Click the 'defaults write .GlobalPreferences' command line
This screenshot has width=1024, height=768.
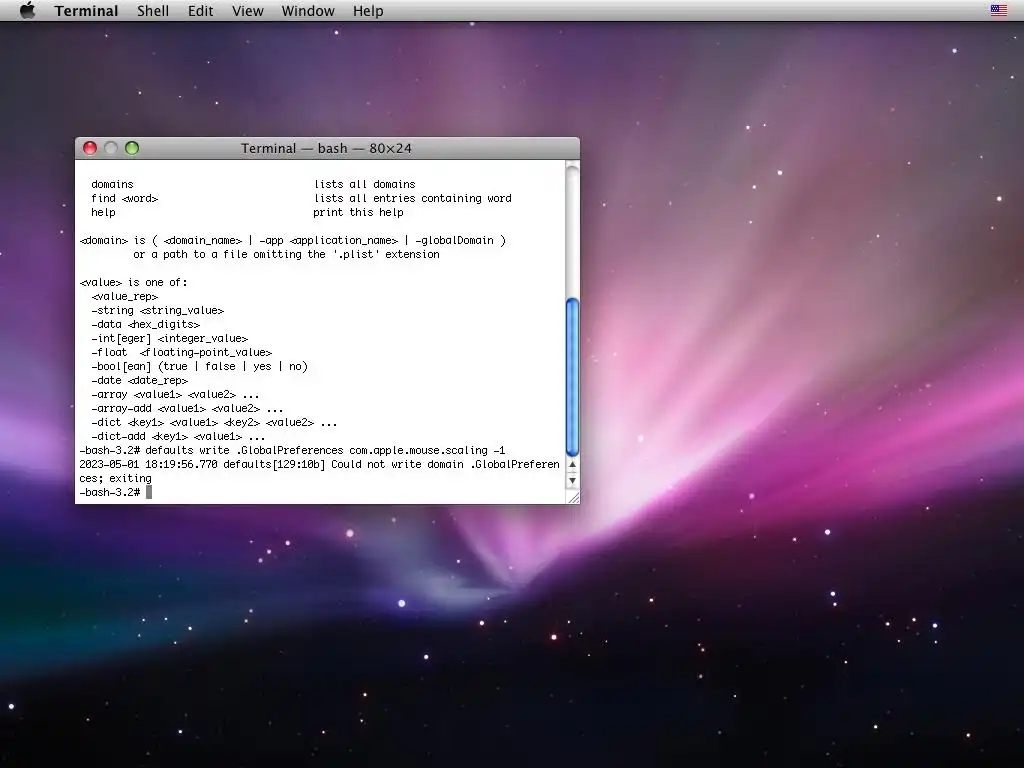(293, 451)
